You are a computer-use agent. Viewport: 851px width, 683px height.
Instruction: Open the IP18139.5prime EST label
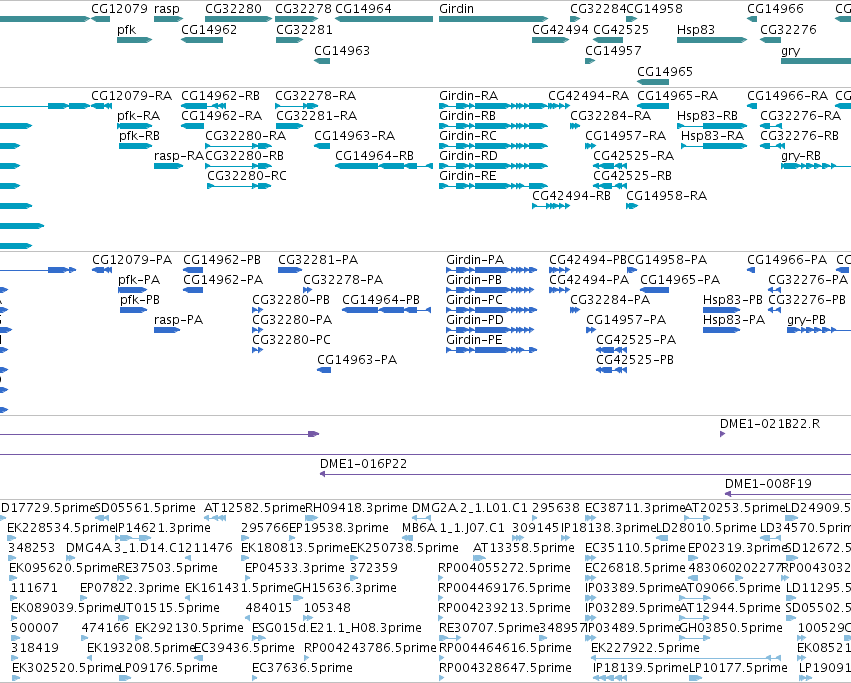pyautogui.click(x=641, y=667)
